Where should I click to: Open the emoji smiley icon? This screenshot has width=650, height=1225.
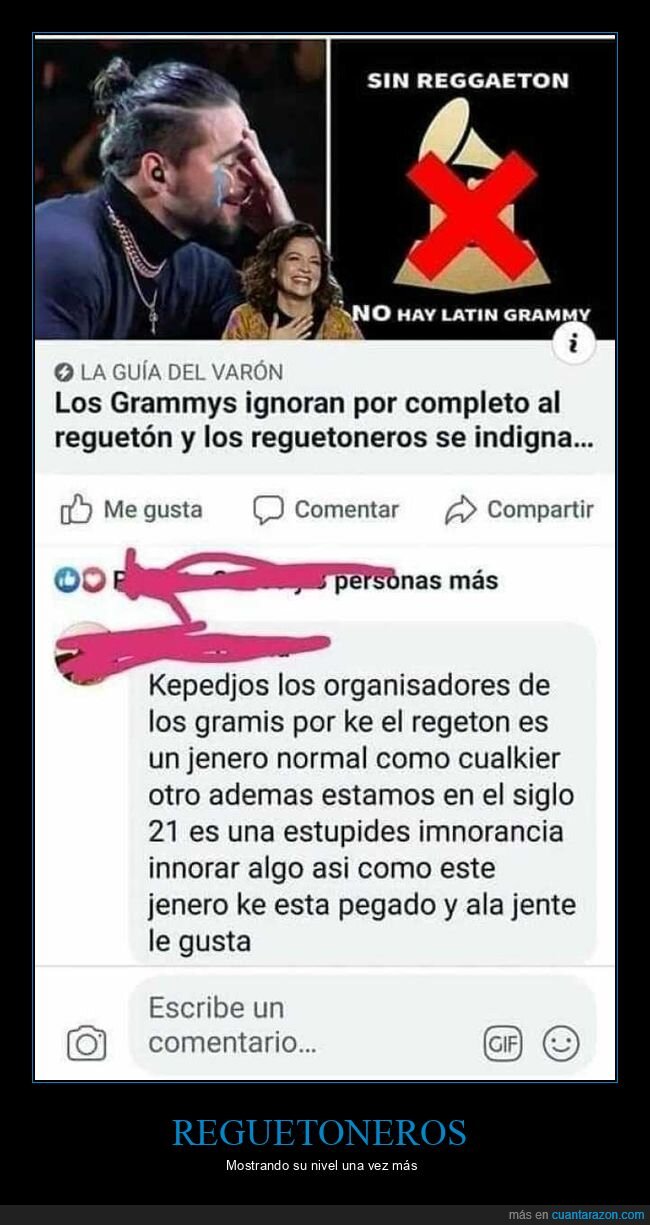tap(561, 1044)
